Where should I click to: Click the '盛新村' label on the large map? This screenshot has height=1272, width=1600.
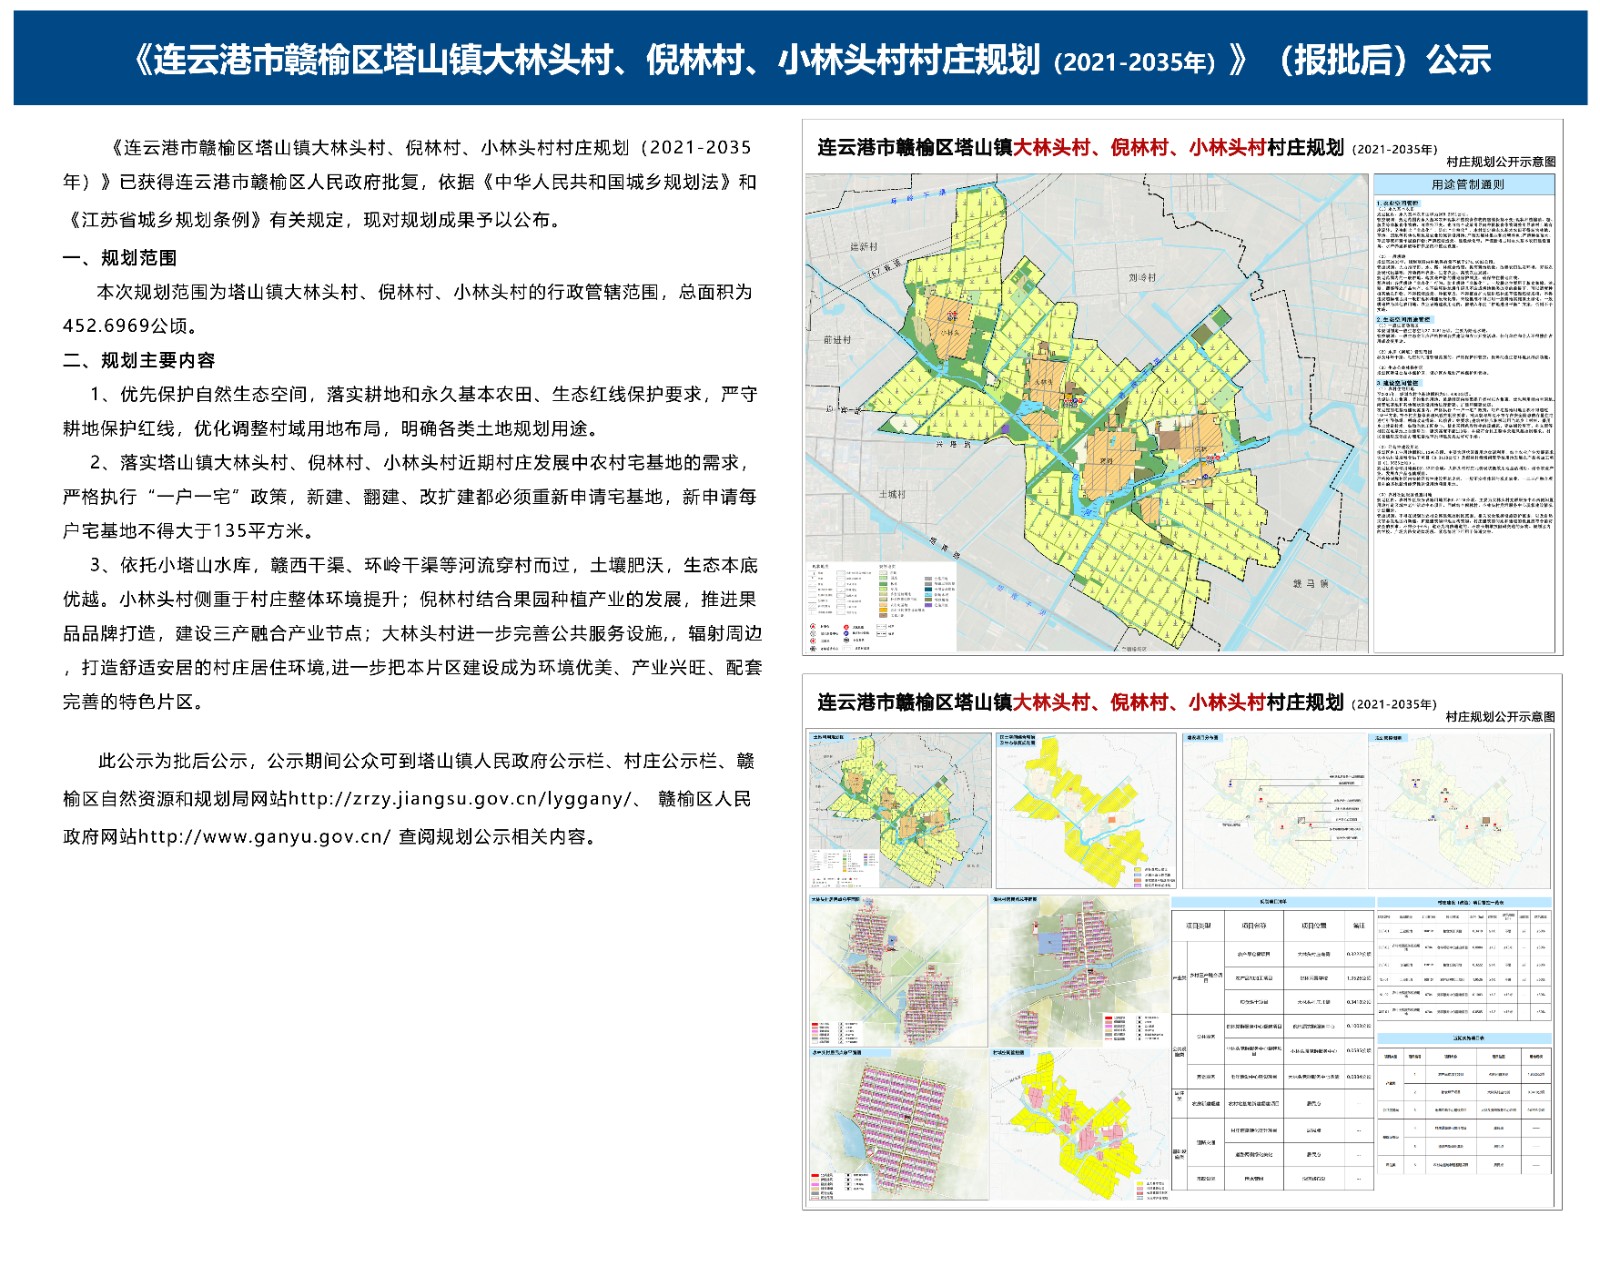point(864,246)
